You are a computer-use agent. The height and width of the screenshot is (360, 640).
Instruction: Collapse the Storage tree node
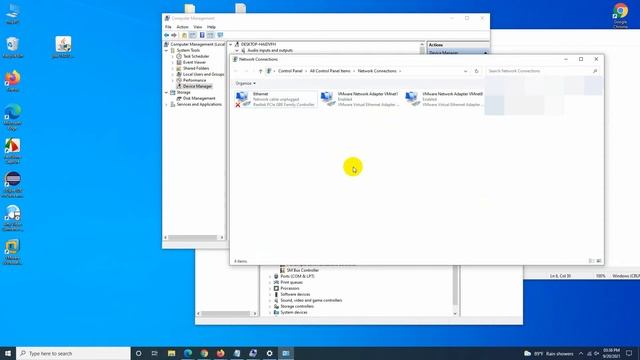pyautogui.click(x=167, y=93)
